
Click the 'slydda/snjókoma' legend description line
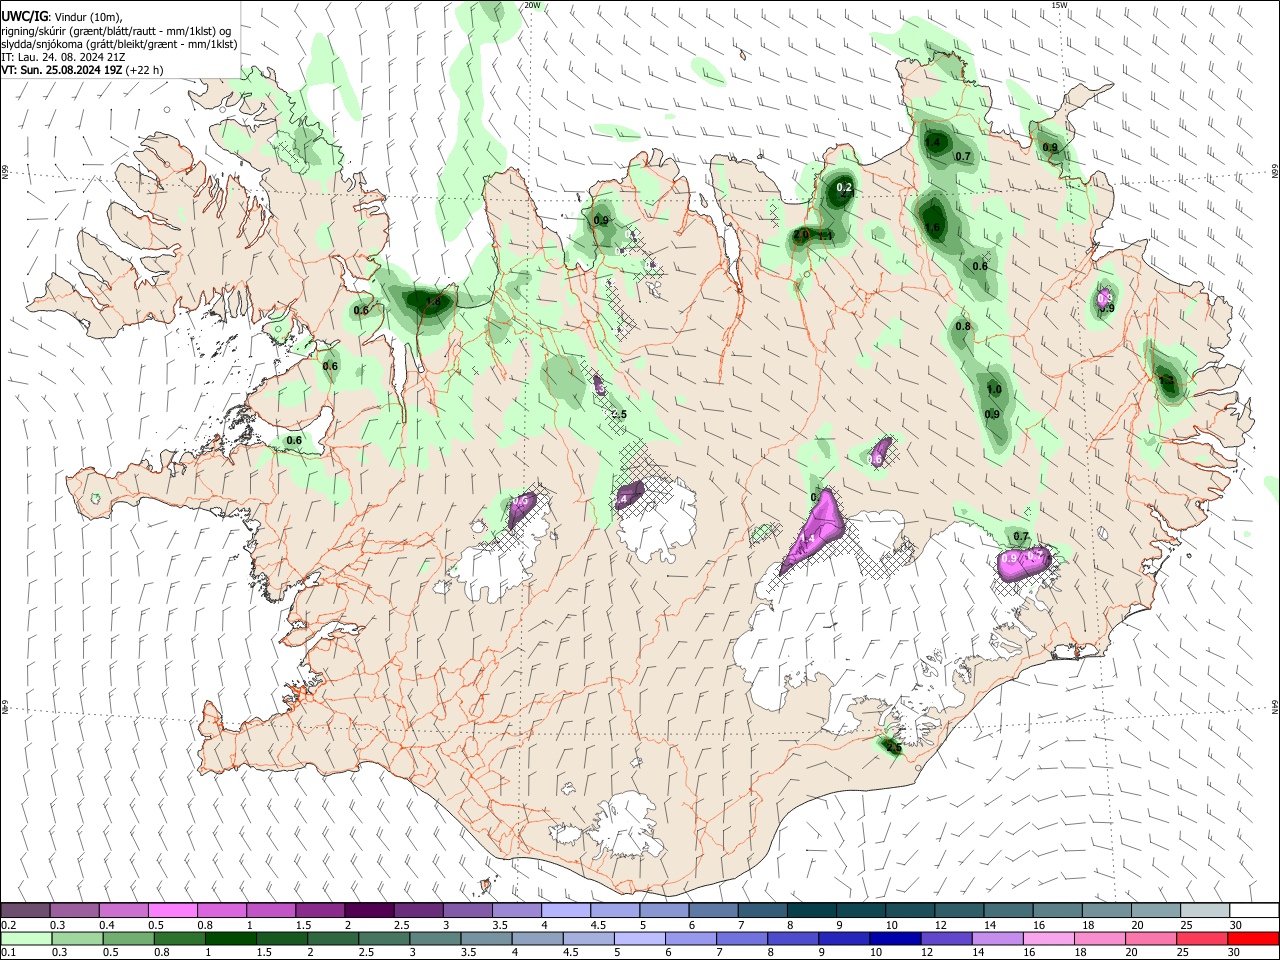tap(119, 44)
